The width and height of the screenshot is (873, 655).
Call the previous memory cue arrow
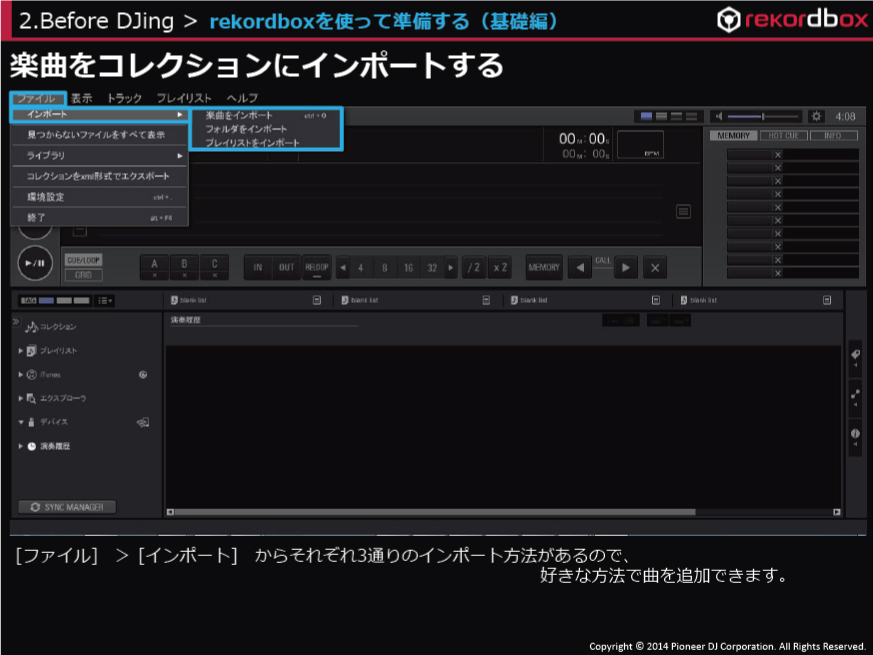[x=580, y=268]
